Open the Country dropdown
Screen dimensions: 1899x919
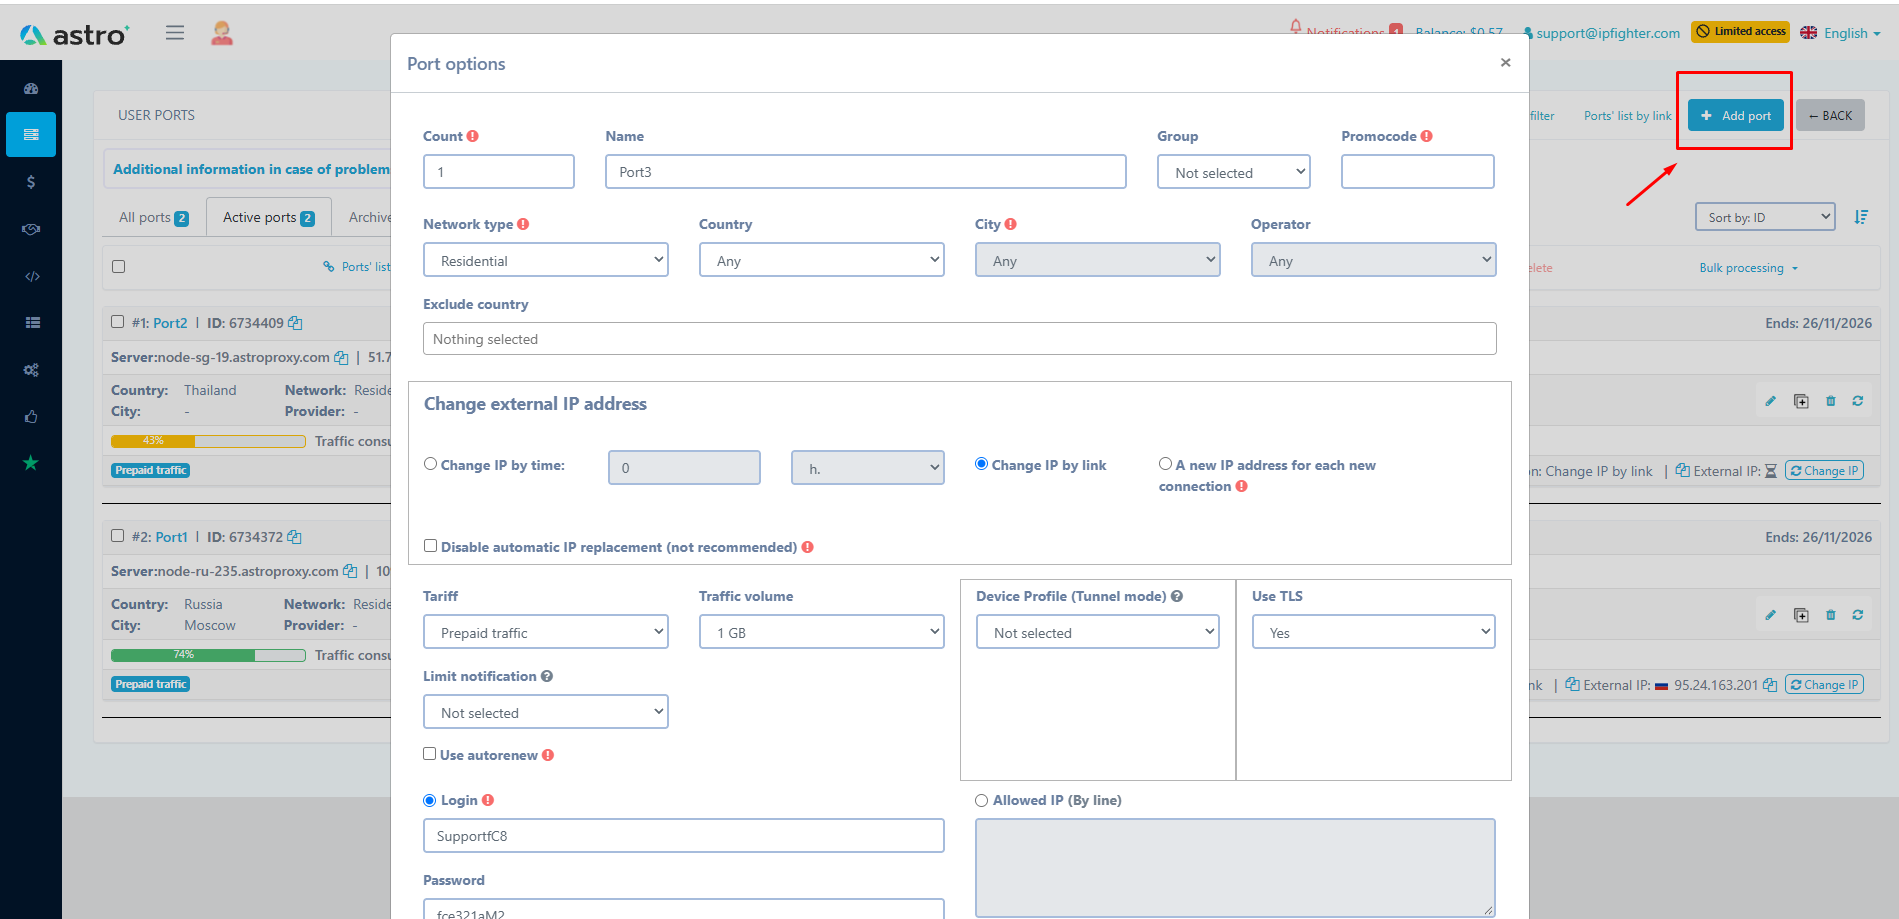822,260
